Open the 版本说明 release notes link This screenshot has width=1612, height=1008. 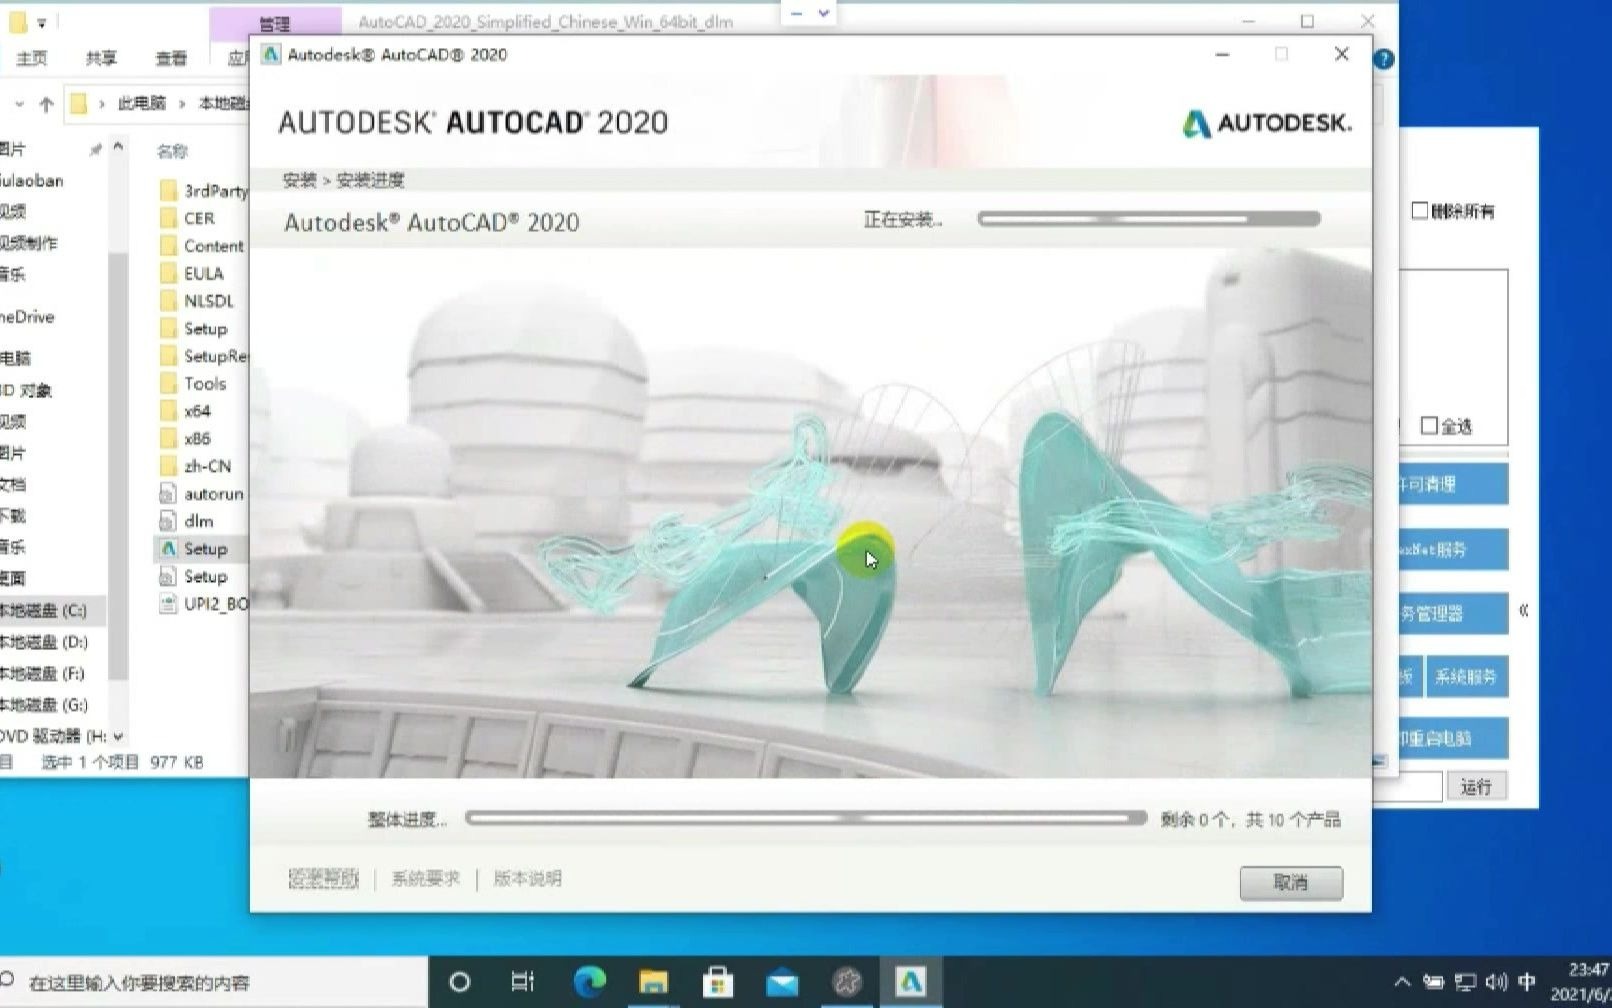point(527,879)
